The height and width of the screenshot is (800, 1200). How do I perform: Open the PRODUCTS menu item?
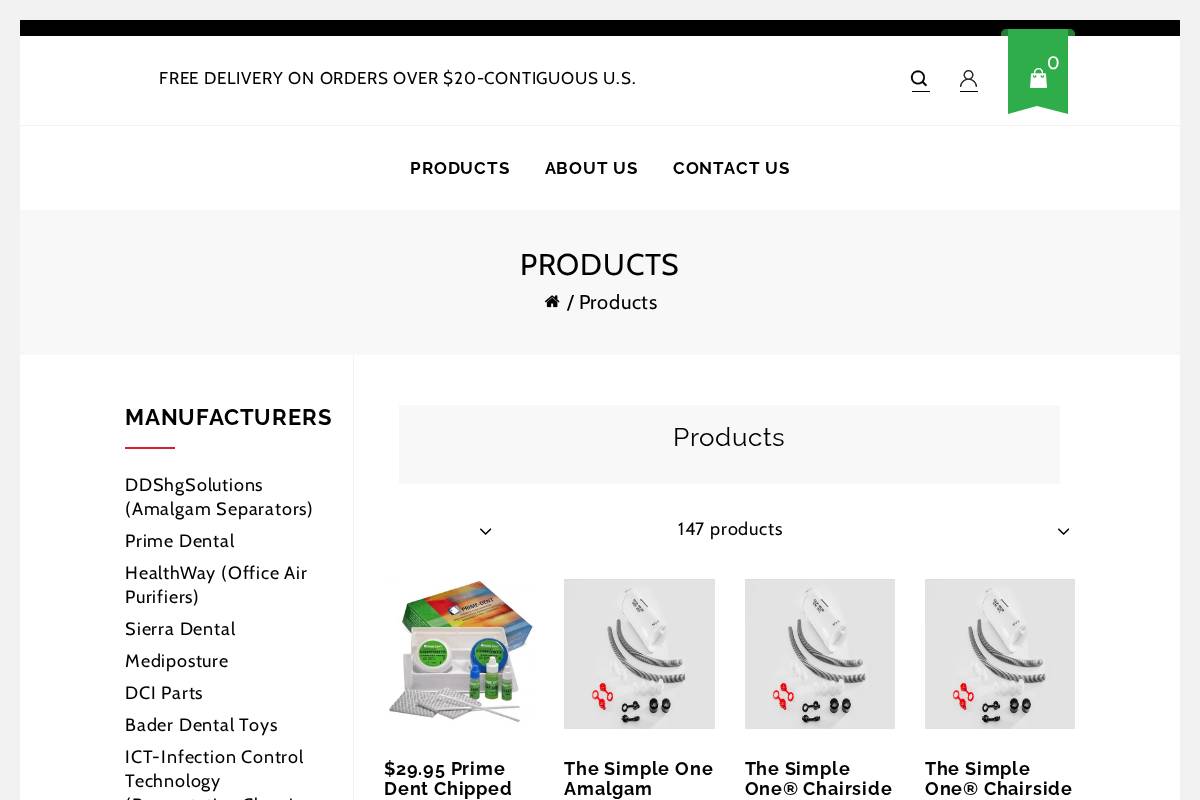point(460,168)
